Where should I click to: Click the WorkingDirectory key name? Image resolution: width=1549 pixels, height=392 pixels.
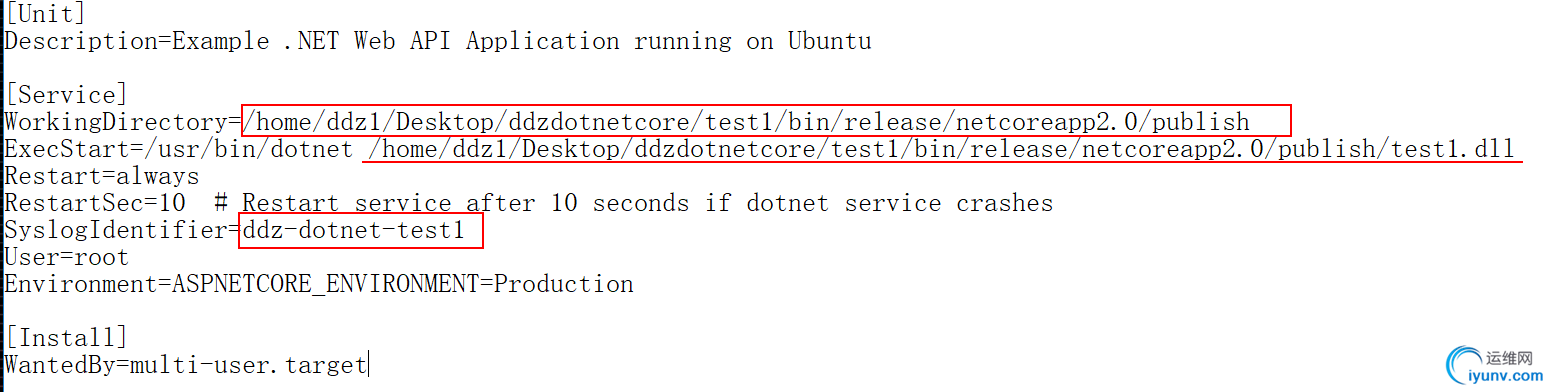[116, 122]
